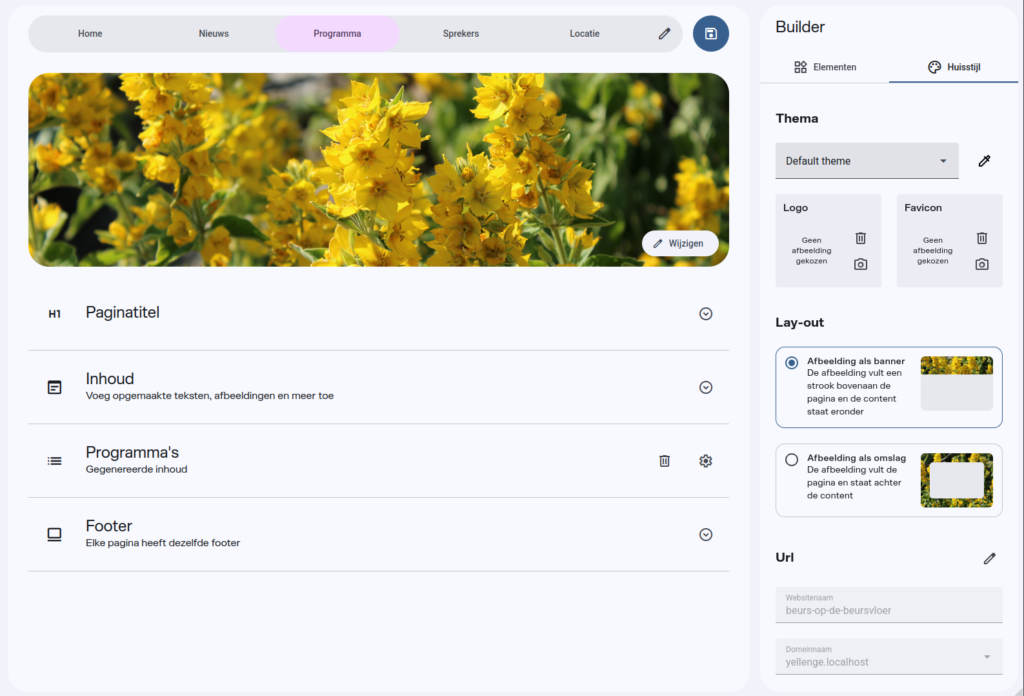
Task: Click the save icon button
Action: click(710, 34)
